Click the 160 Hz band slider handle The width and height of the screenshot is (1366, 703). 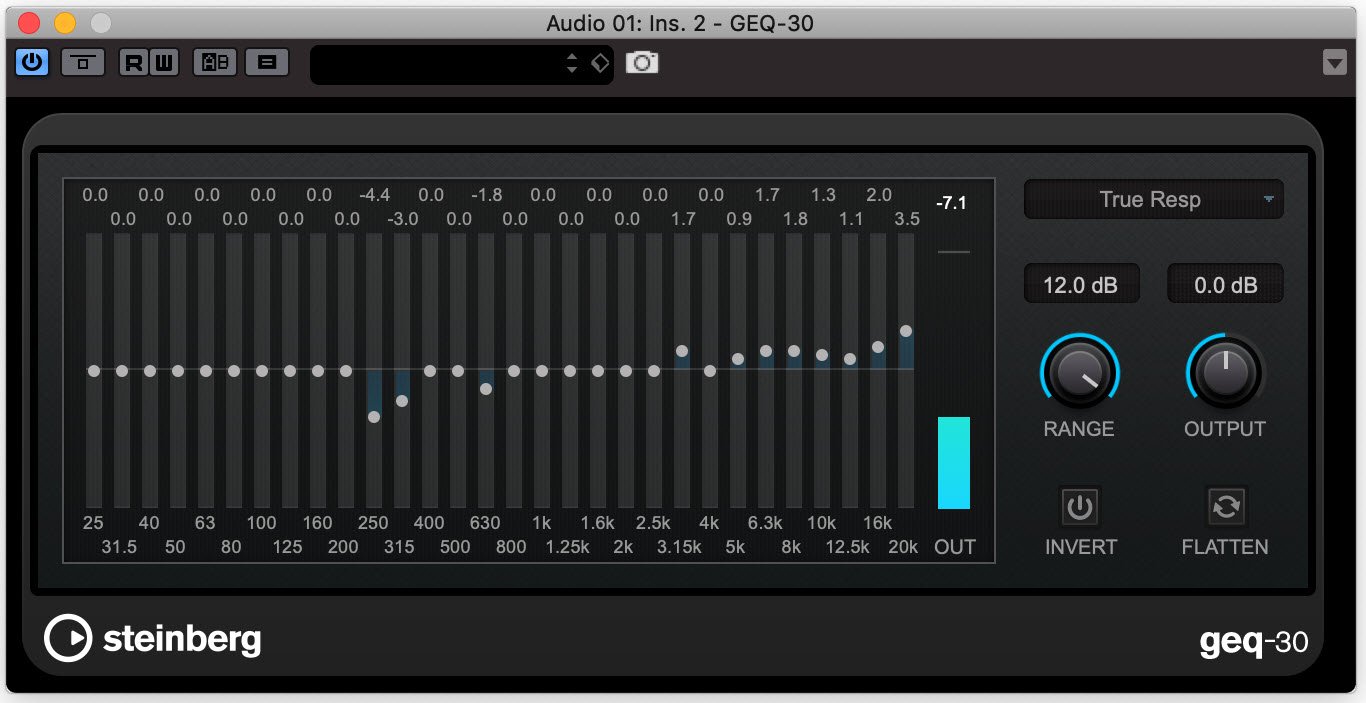coord(318,371)
